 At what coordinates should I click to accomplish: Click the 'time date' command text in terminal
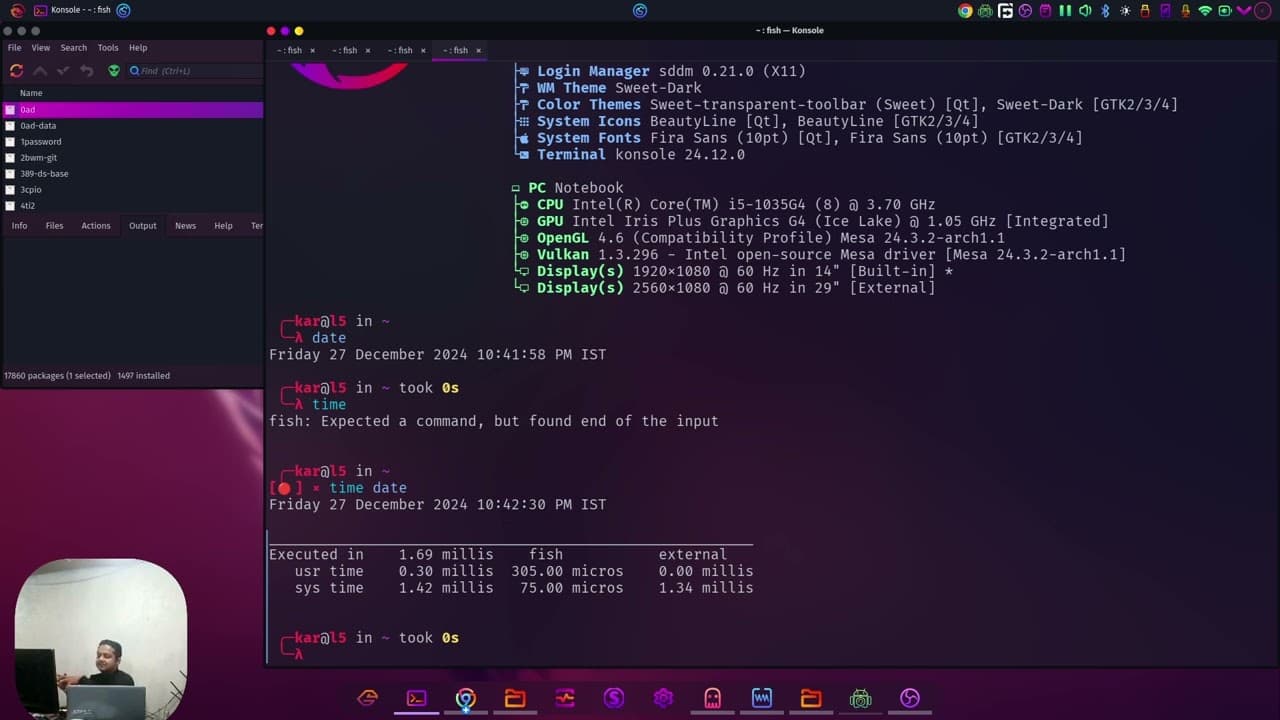pos(368,488)
